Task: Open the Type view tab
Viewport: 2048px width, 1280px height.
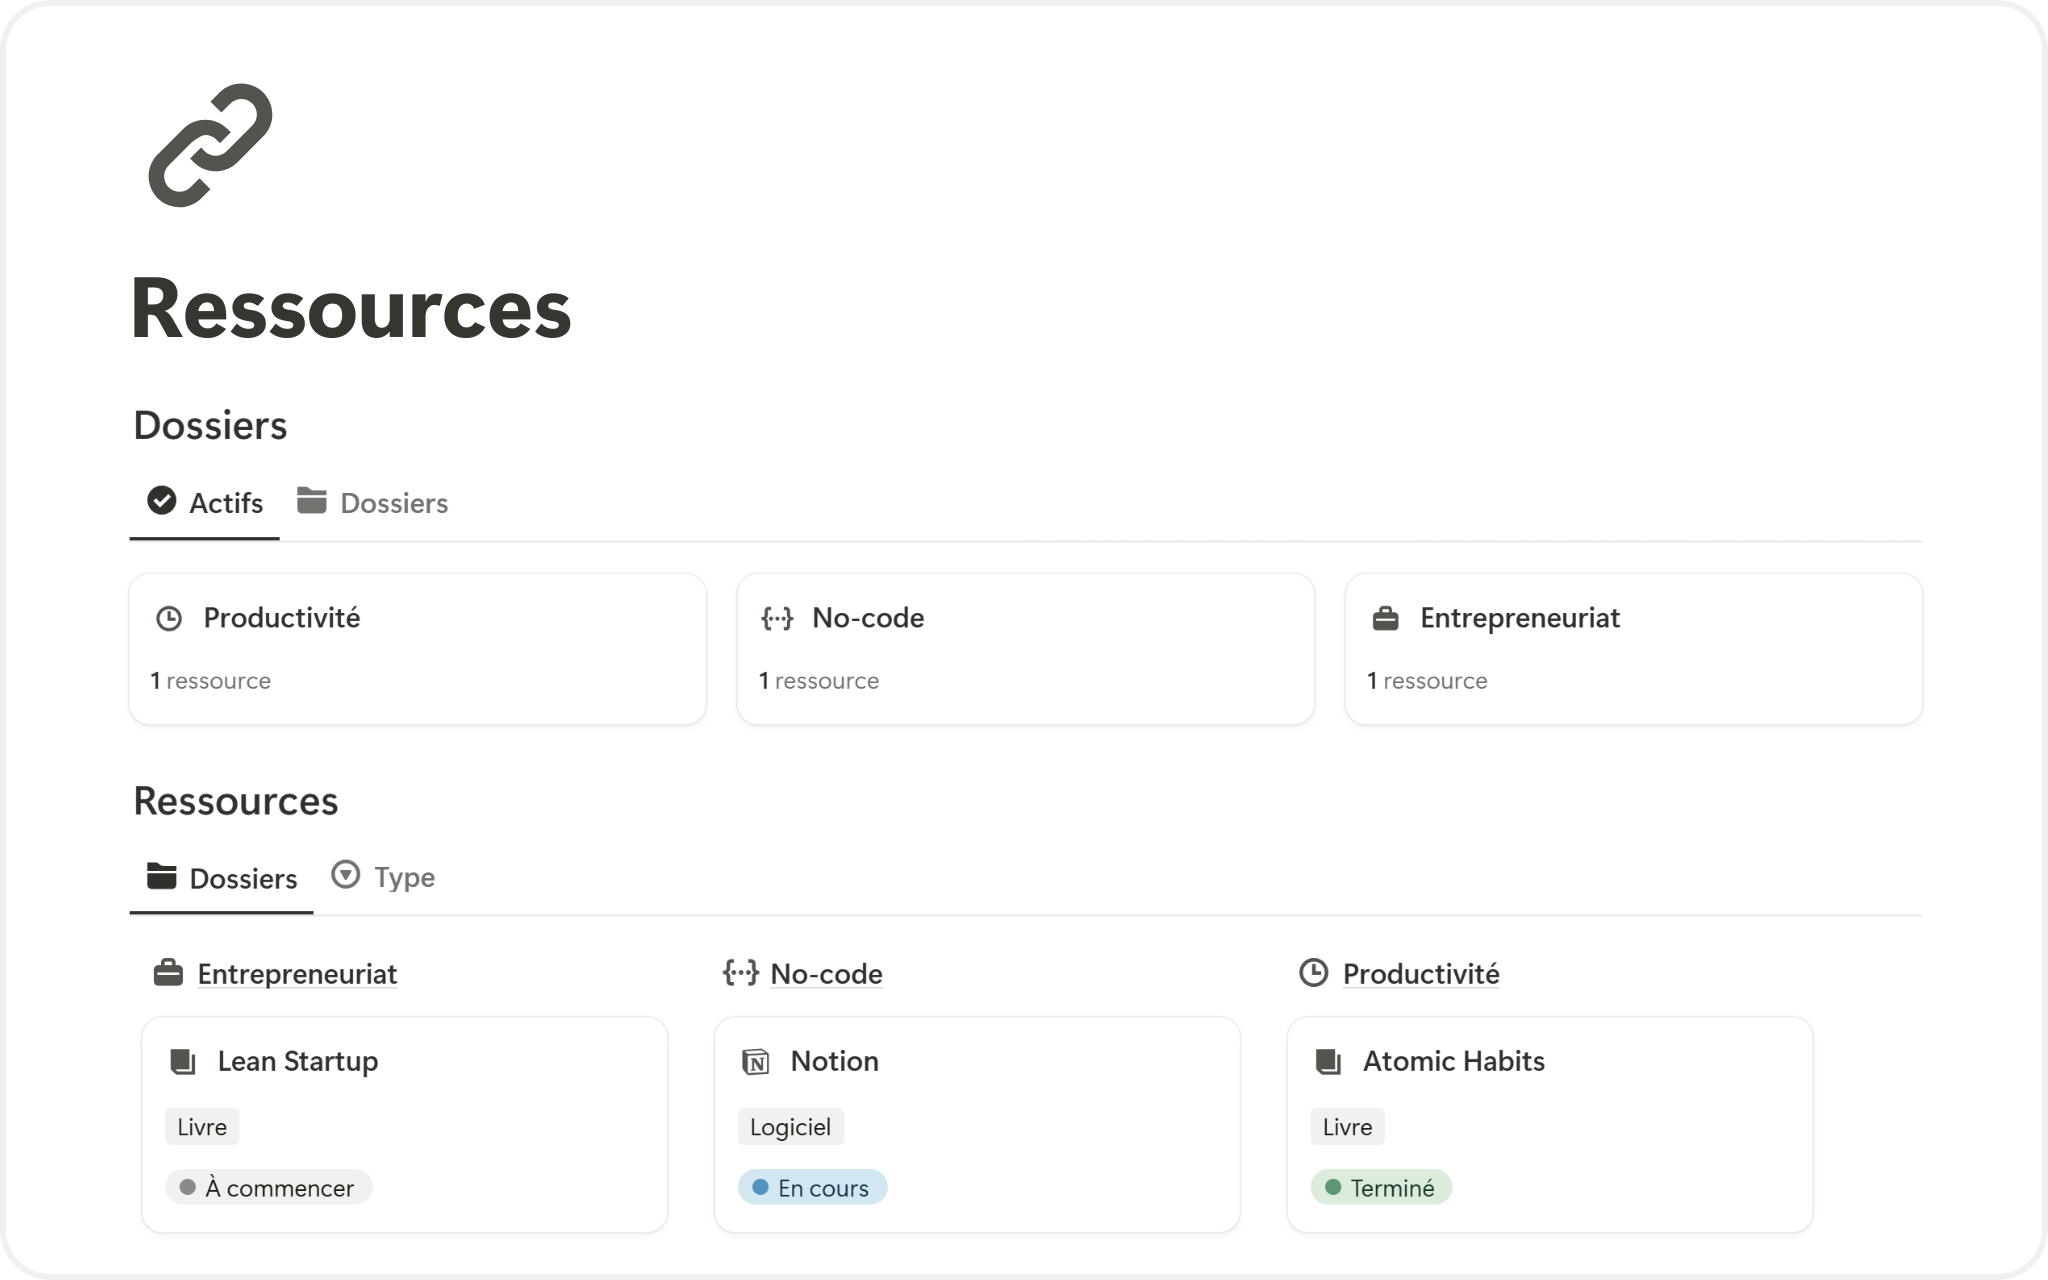Action: (384, 877)
